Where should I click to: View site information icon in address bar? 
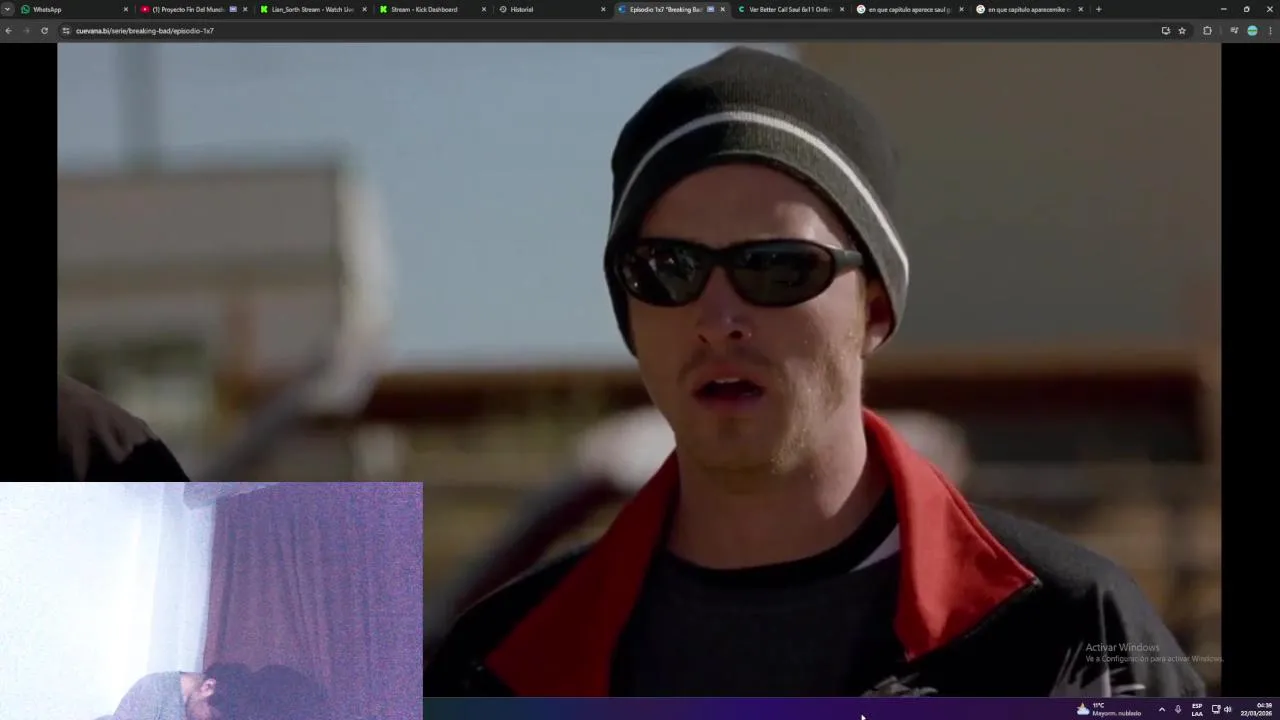66,31
